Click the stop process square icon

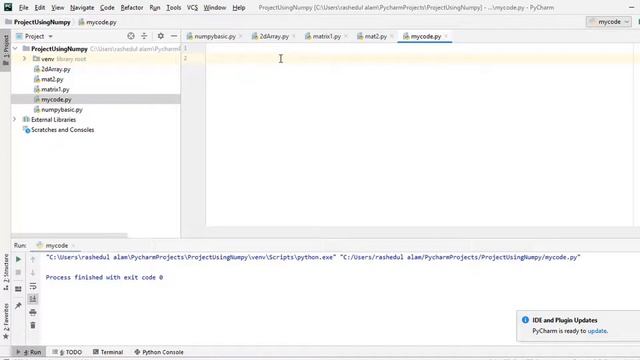(x=18, y=272)
